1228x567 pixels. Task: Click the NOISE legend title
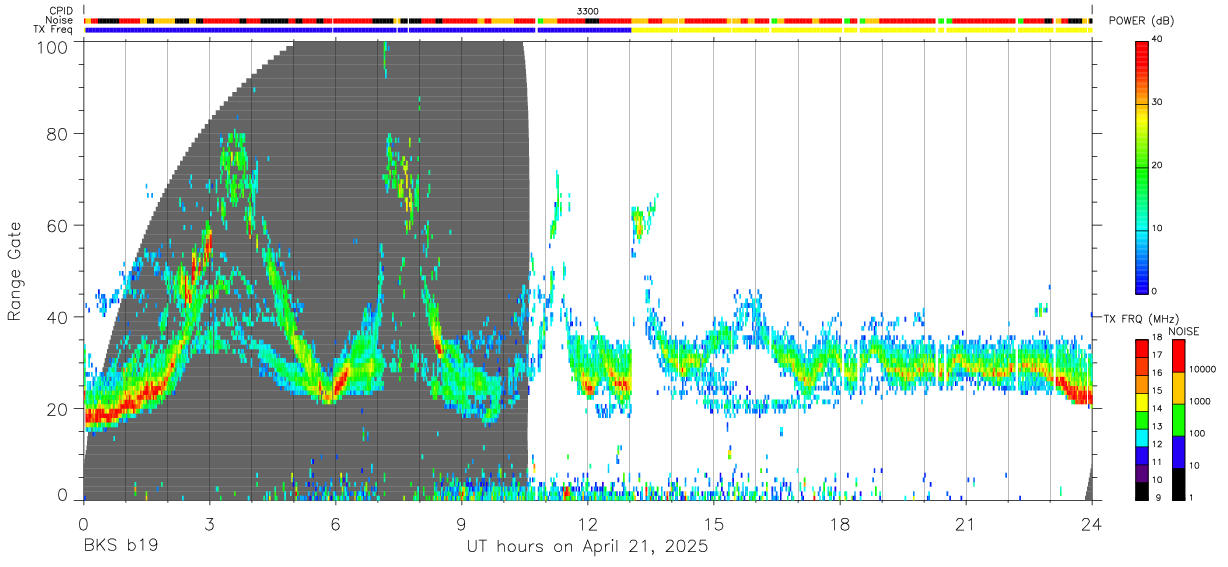click(1184, 331)
